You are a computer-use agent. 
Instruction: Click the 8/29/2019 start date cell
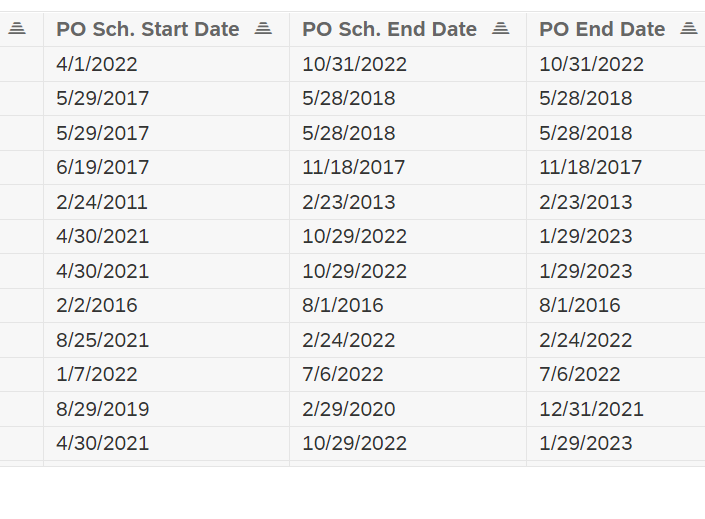pyautogui.click(x=103, y=409)
